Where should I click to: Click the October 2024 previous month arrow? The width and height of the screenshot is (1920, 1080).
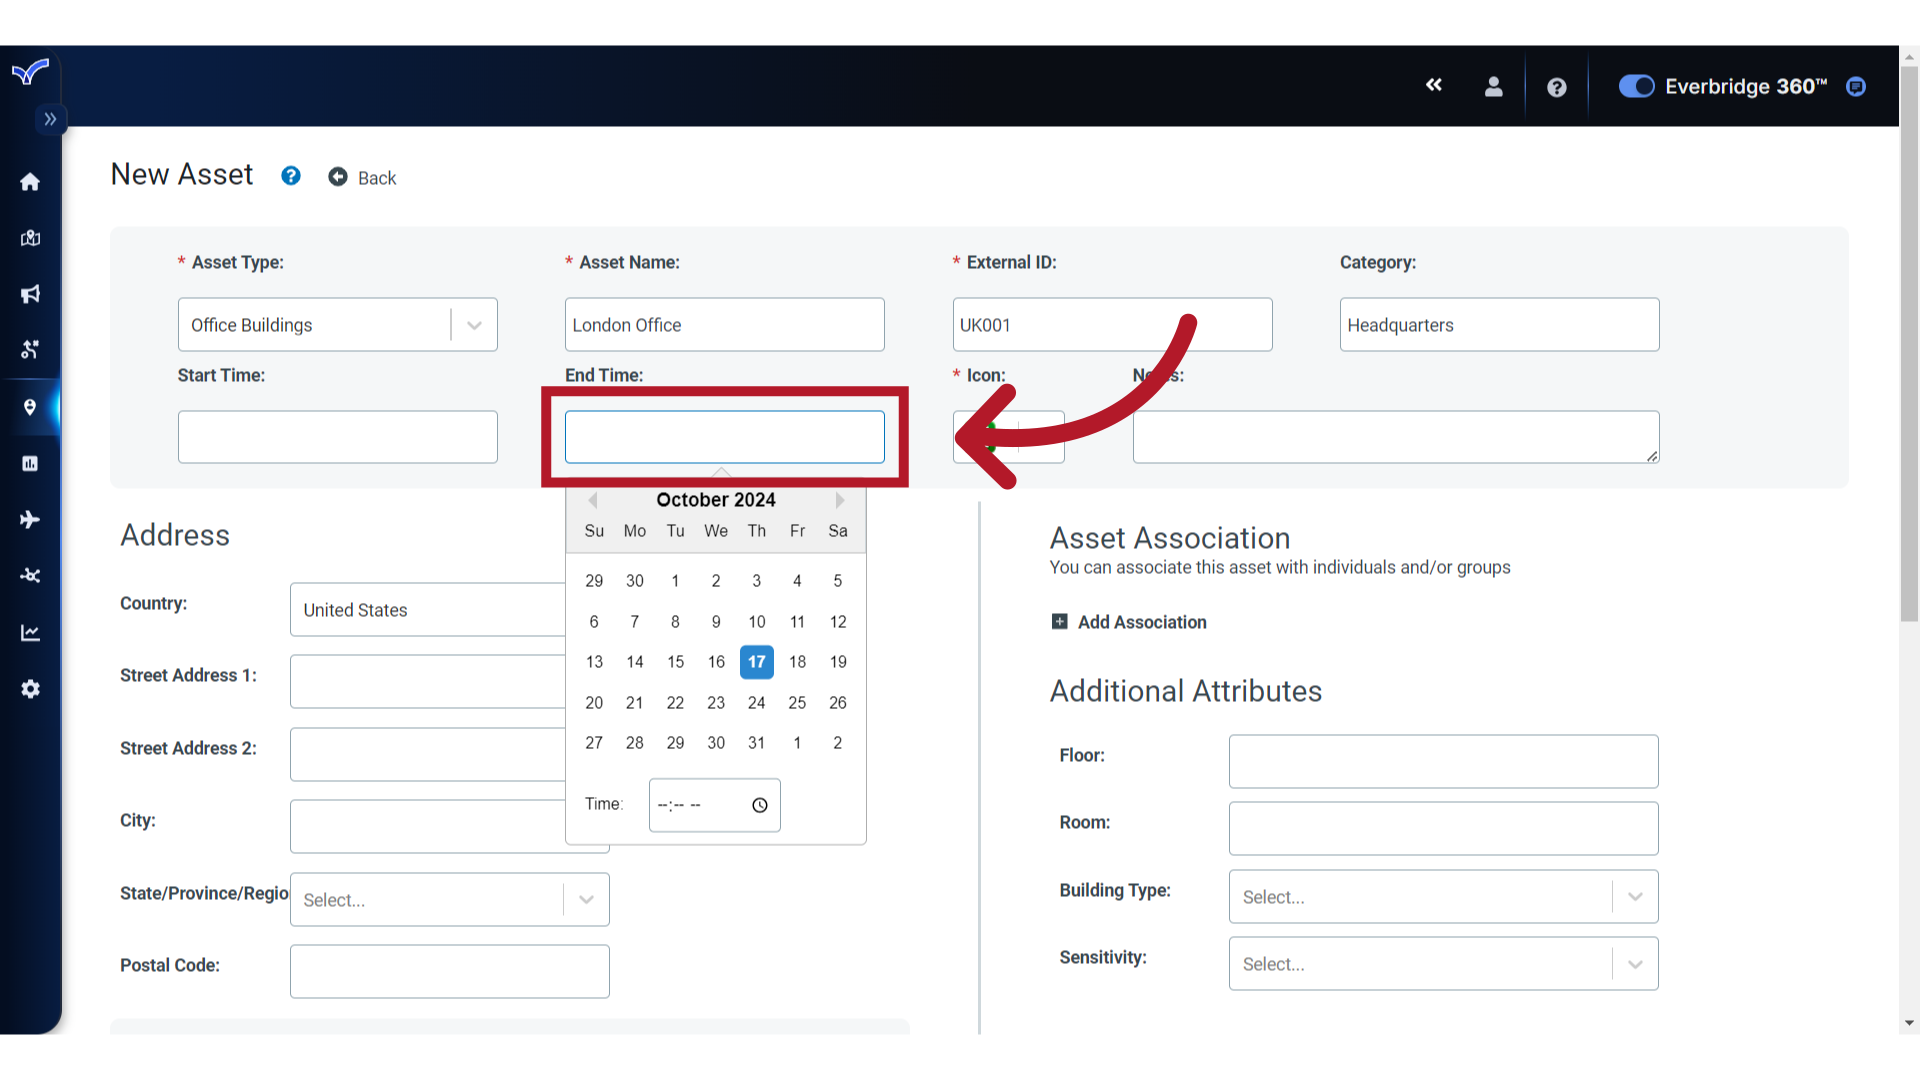(x=592, y=500)
